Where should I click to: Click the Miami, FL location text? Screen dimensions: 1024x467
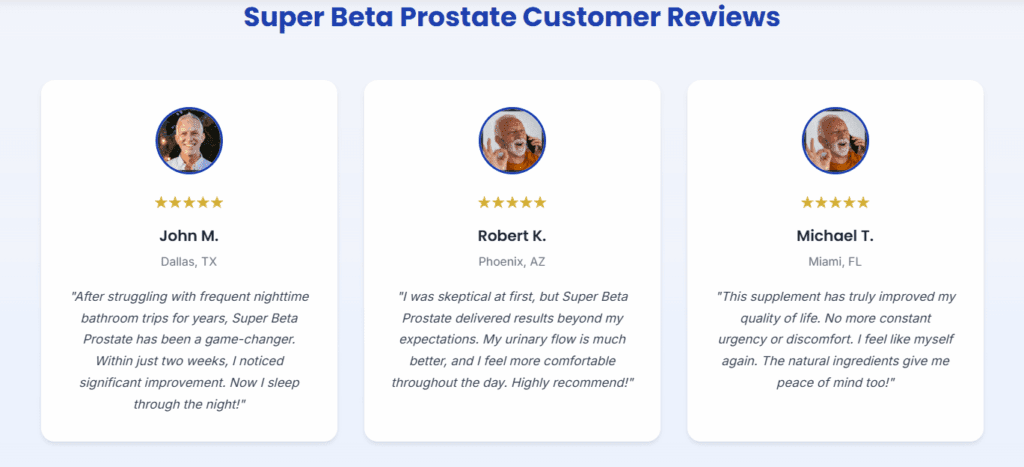tap(835, 262)
